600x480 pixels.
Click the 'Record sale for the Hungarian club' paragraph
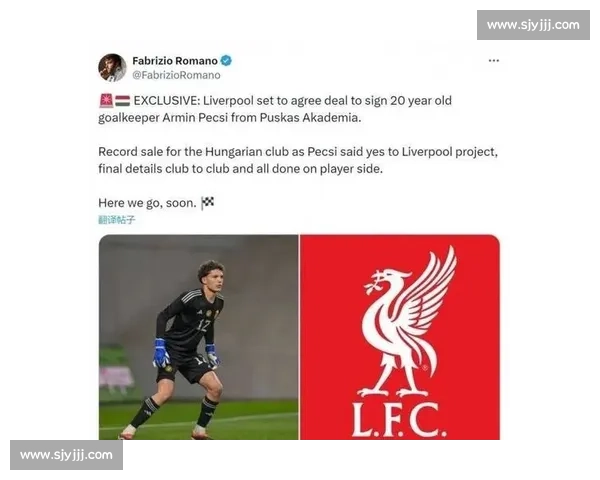[x=298, y=160]
